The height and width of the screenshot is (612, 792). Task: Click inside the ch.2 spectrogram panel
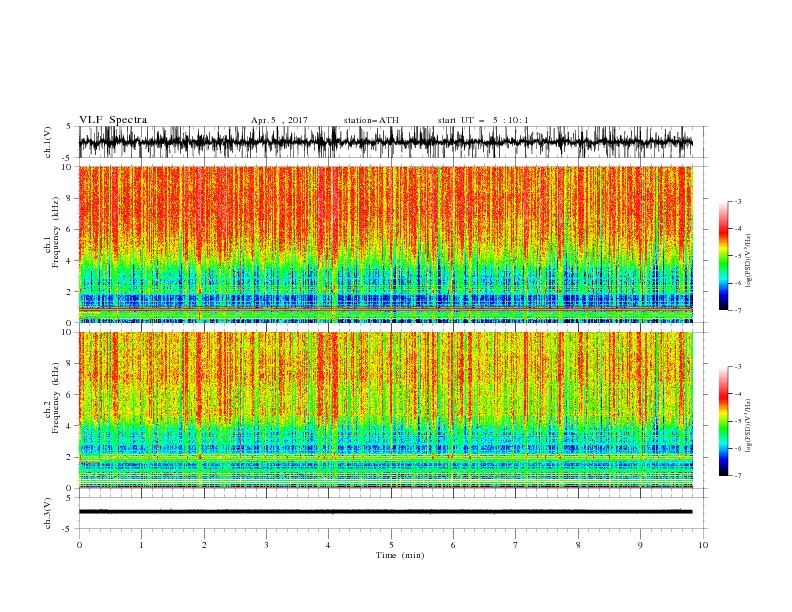coord(386,410)
